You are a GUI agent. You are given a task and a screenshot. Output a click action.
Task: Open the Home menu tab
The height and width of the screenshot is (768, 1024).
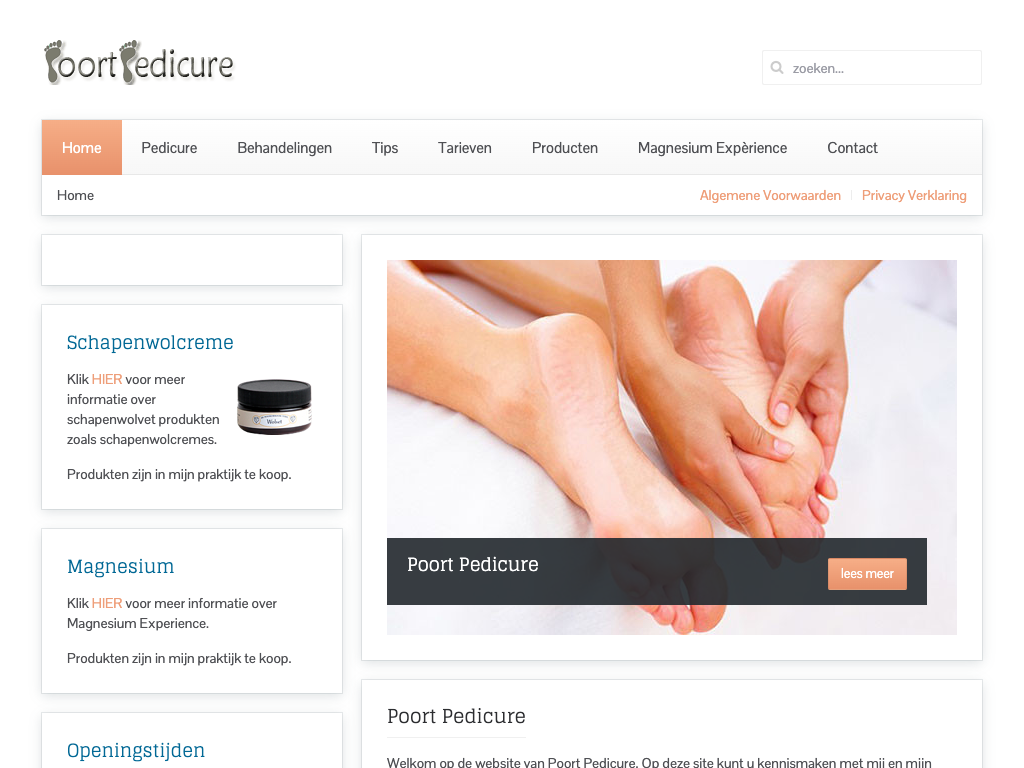pos(82,148)
